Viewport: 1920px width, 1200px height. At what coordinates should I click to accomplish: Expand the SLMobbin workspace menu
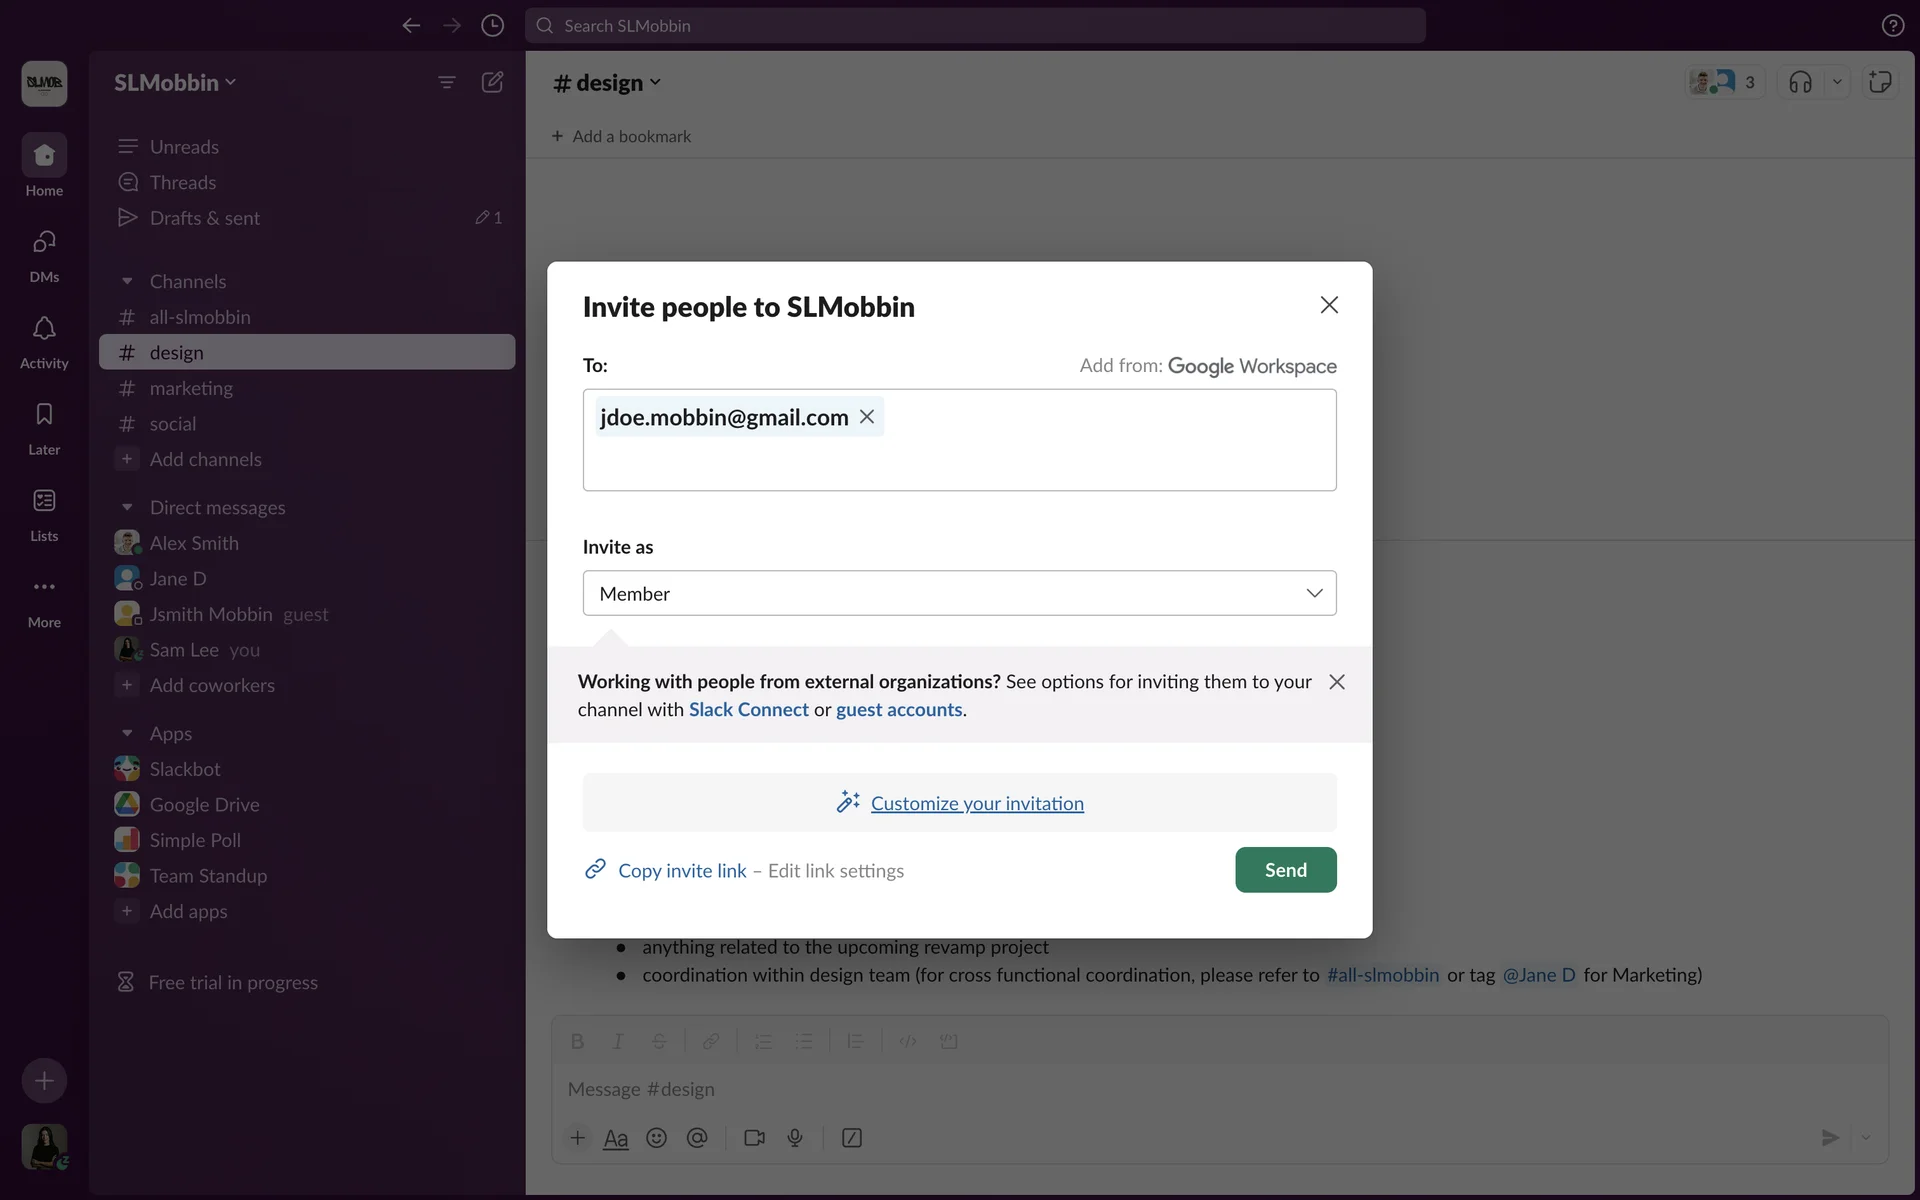(175, 82)
